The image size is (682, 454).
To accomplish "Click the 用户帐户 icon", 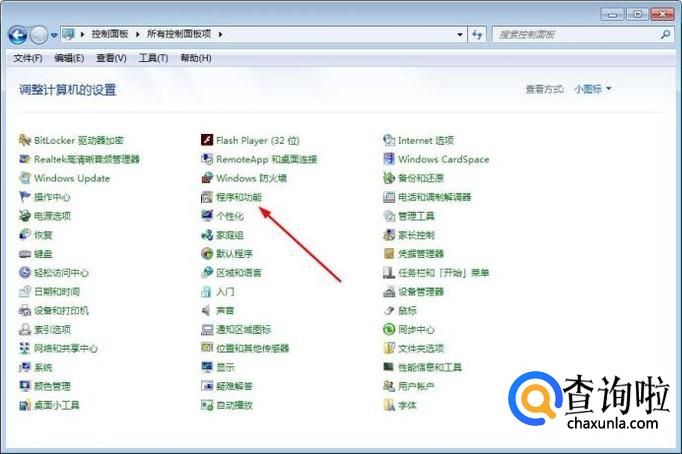I will click(388, 386).
